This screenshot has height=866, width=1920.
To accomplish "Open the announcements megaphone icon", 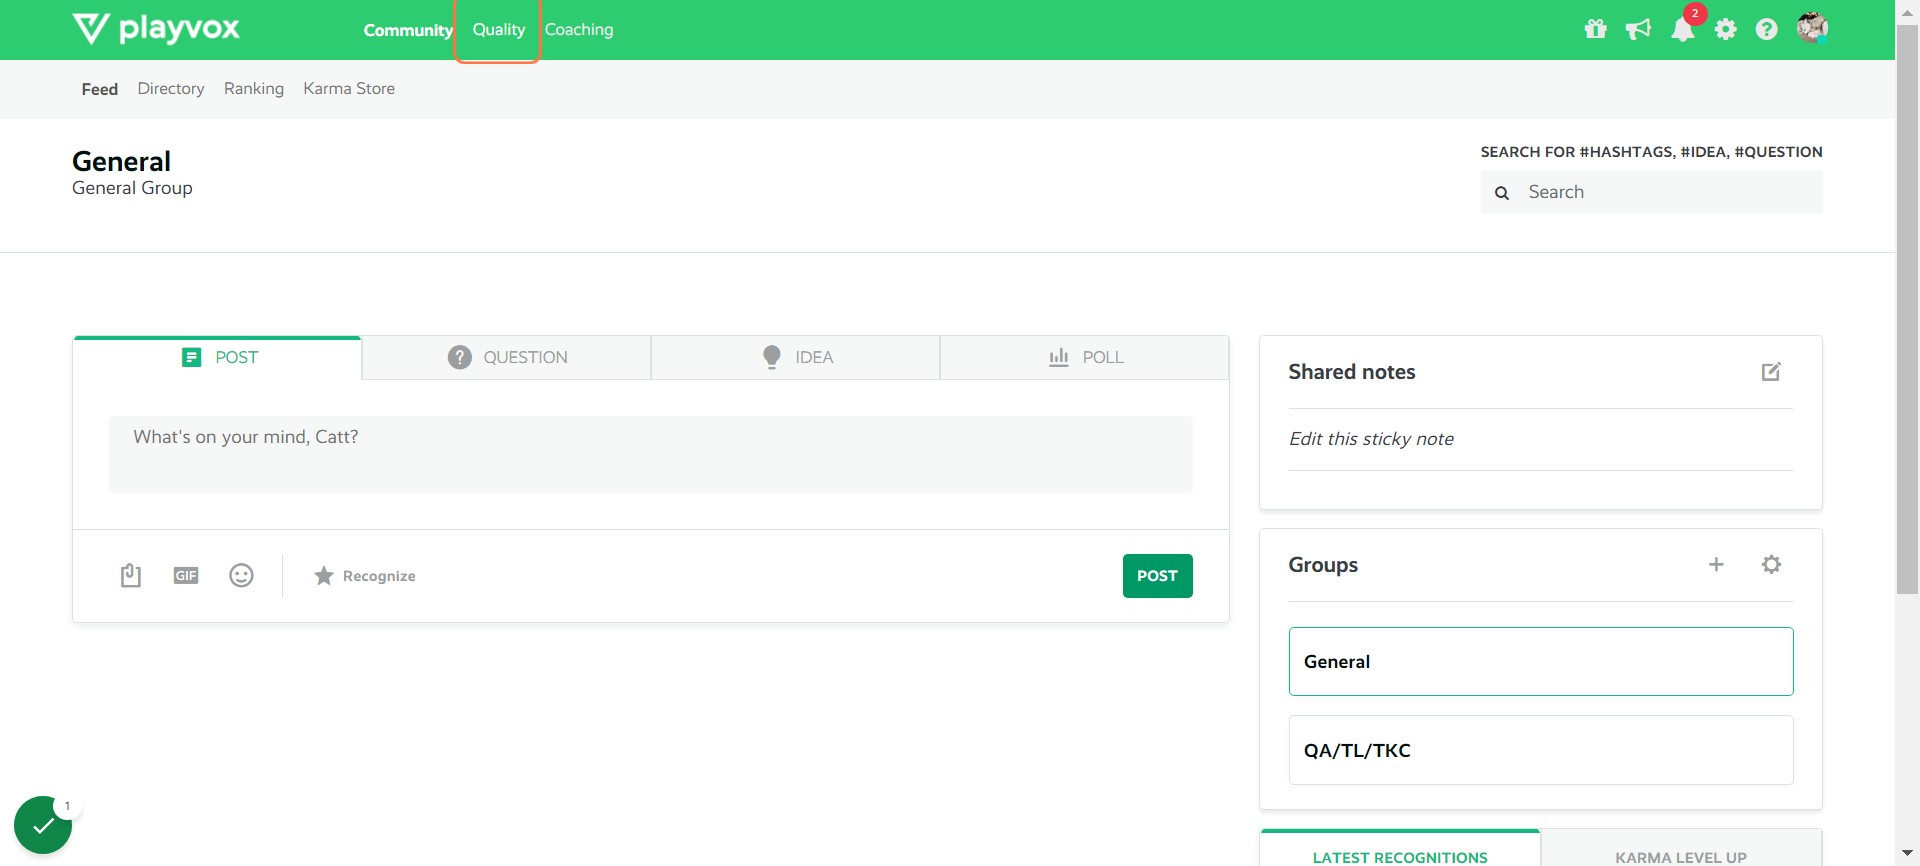I will [x=1638, y=29].
